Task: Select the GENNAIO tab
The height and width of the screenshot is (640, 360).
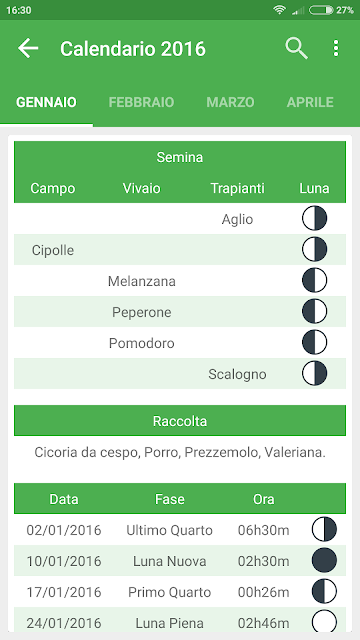Action: 46,102
